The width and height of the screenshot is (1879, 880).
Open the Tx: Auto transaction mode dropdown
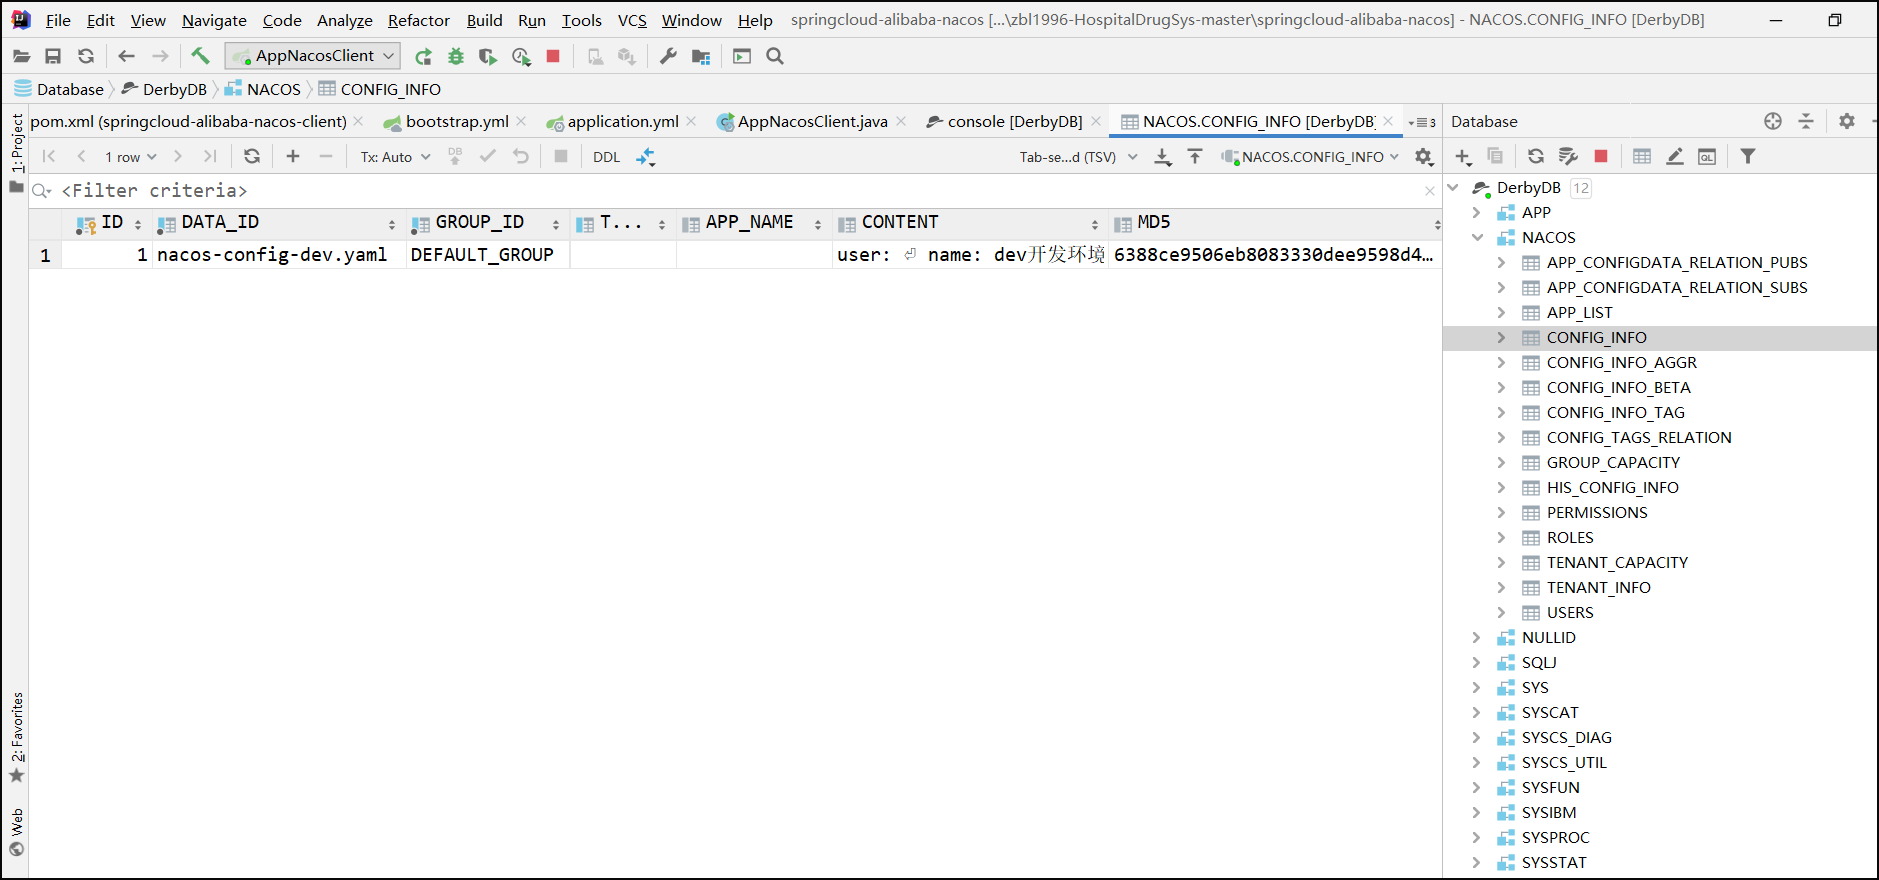(x=396, y=157)
